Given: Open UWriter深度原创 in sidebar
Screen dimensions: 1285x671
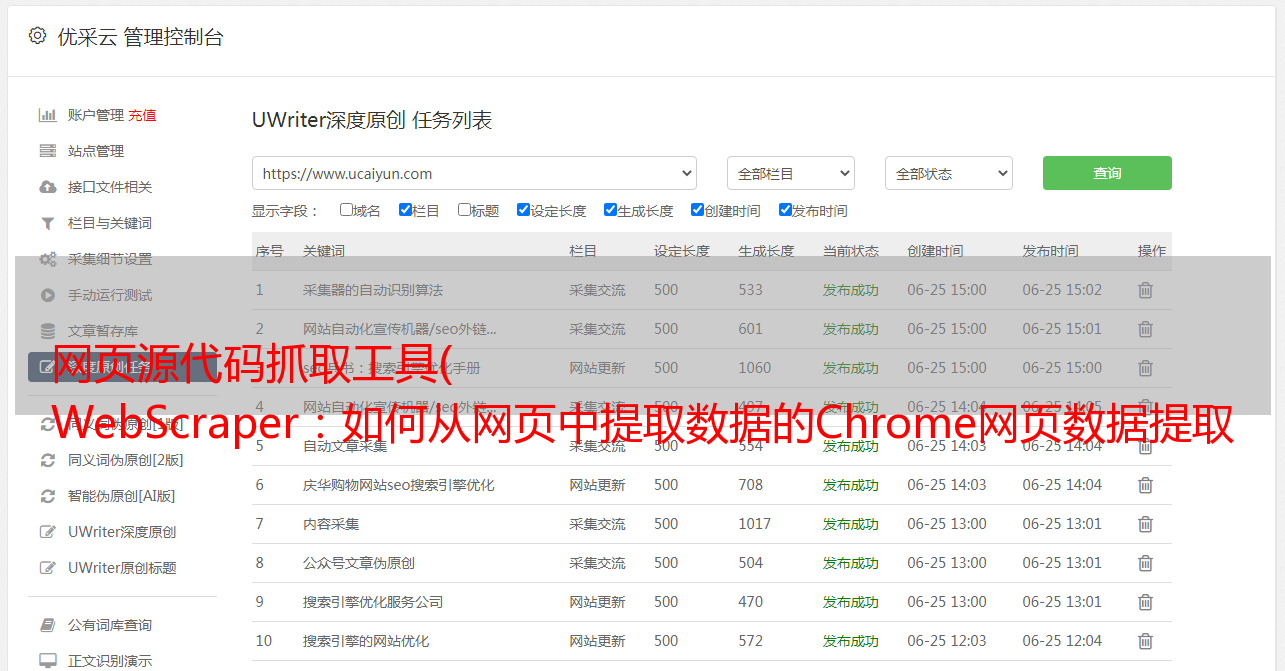Looking at the screenshot, I should click(122, 532).
